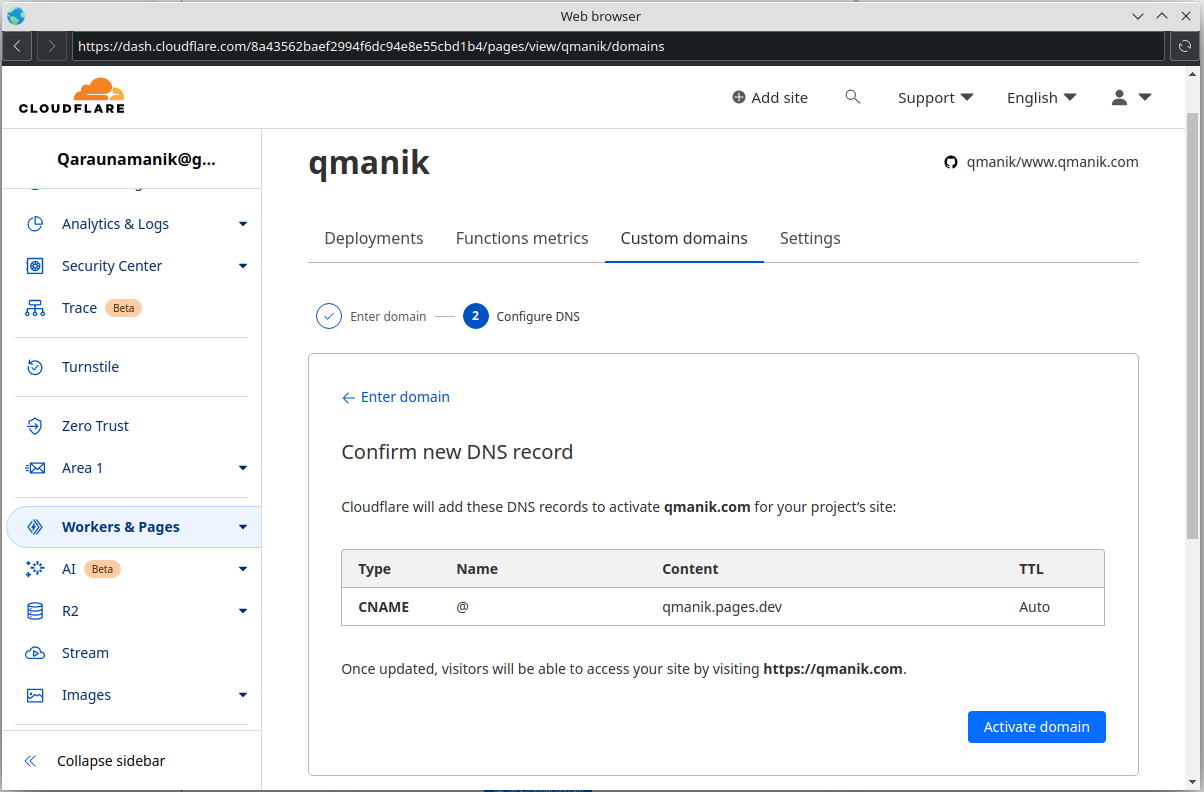Screen dimensions: 1204x792
Task: Go back via the Enter domain link
Action: (x=395, y=396)
